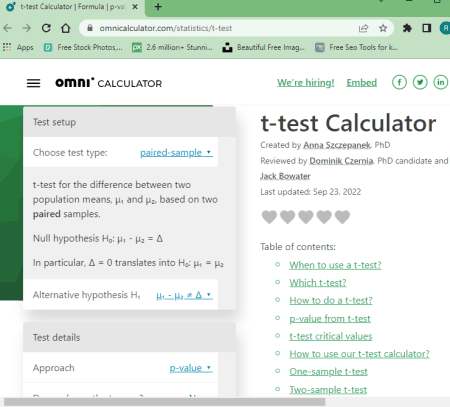Switch to the t-test Calculator browser tab

72,7
